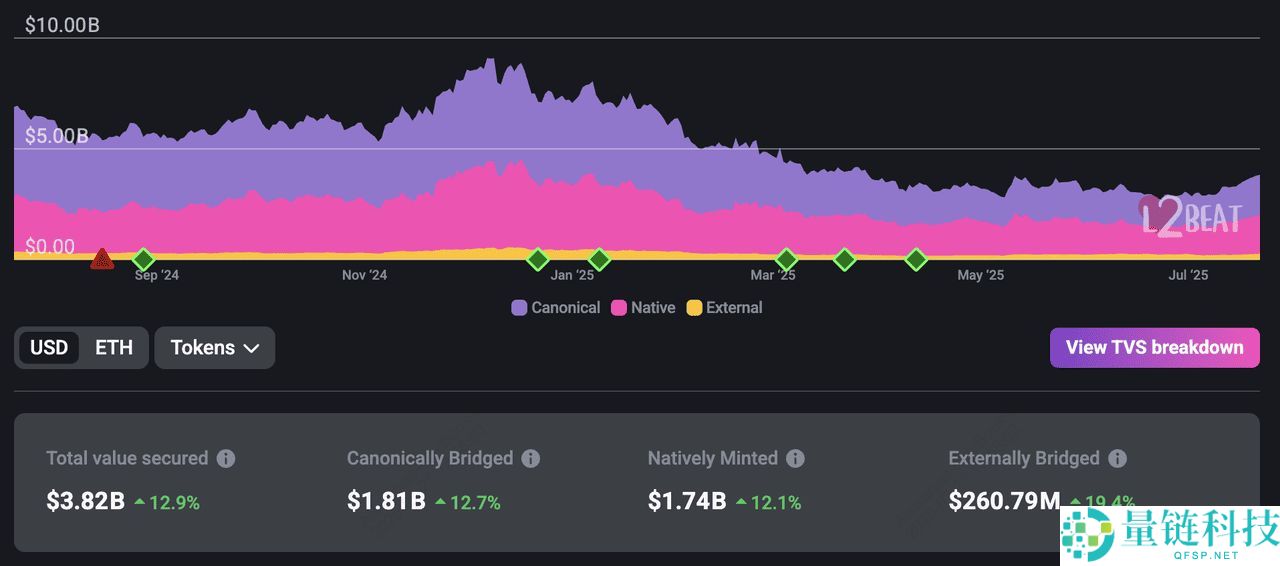Image resolution: width=1280 pixels, height=566 pixels.
Task: Toggle the Native legend label
Action: pyautogui.click(x=652, y=308)
